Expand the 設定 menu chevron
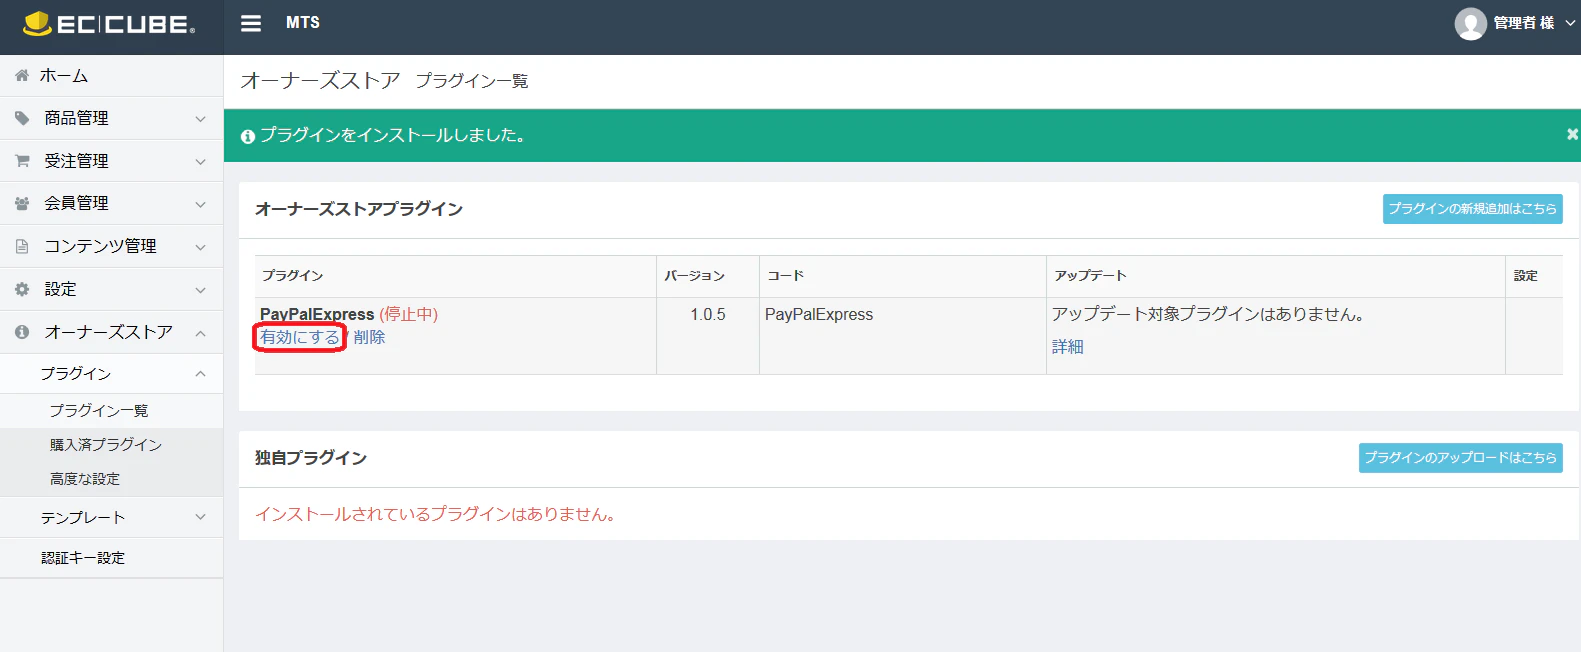Viewport: 1581px width, 652px height. (201, 290)
